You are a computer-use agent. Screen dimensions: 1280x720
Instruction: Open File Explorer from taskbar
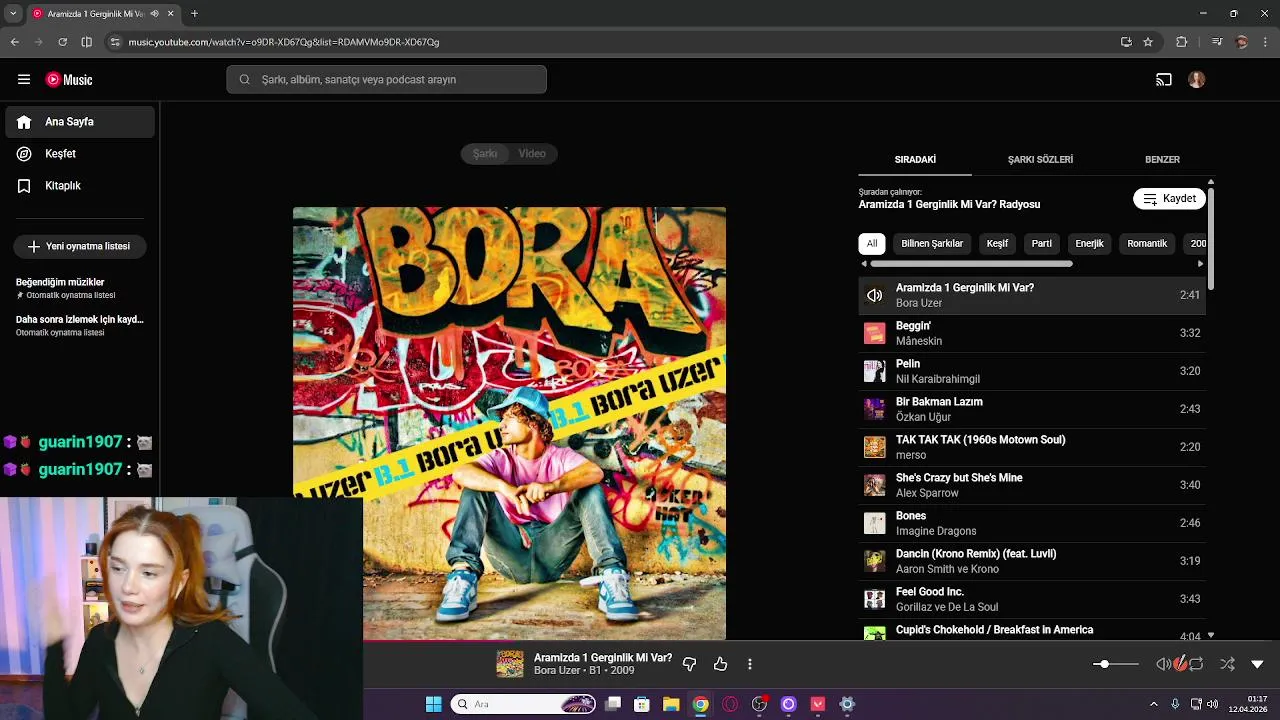click(x=671, y=704)
